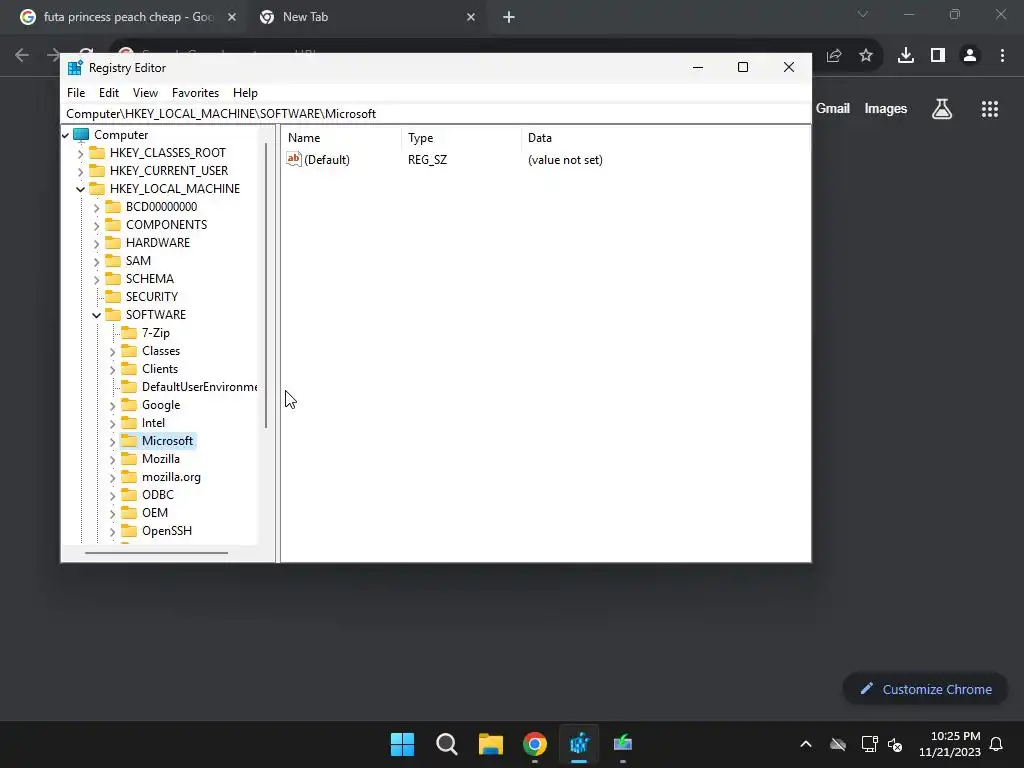Open the notifications bell in taskbar
Image resolution: width=1024 pixels, height=768 pixels.
pyautogui.click(x=996, y=744)
